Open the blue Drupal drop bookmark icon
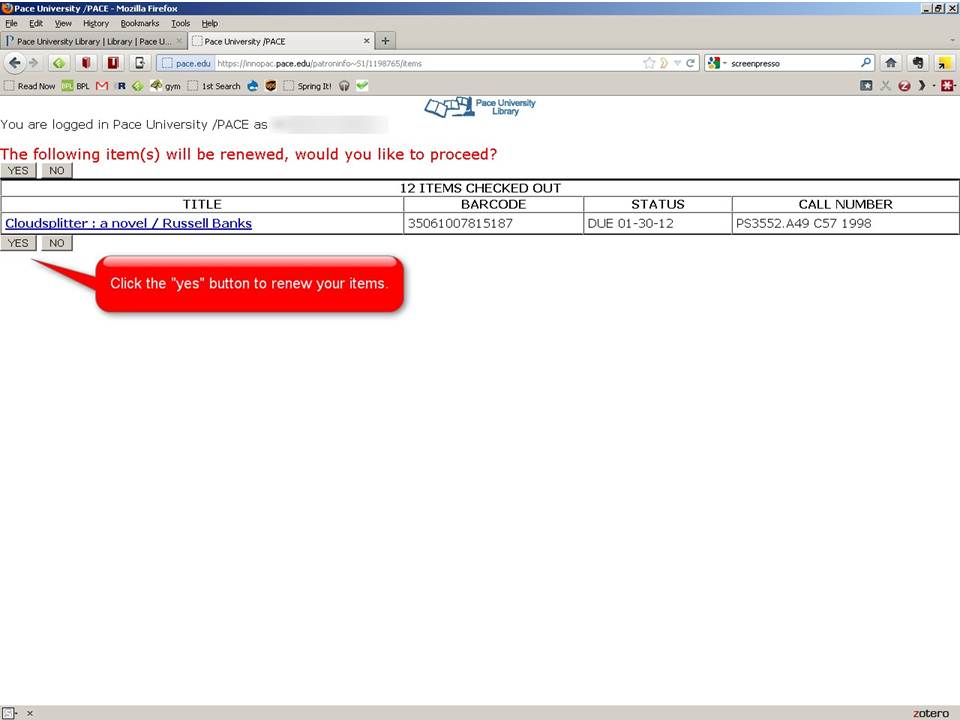This screenshot has height=720, width=960. coord(252,86)
